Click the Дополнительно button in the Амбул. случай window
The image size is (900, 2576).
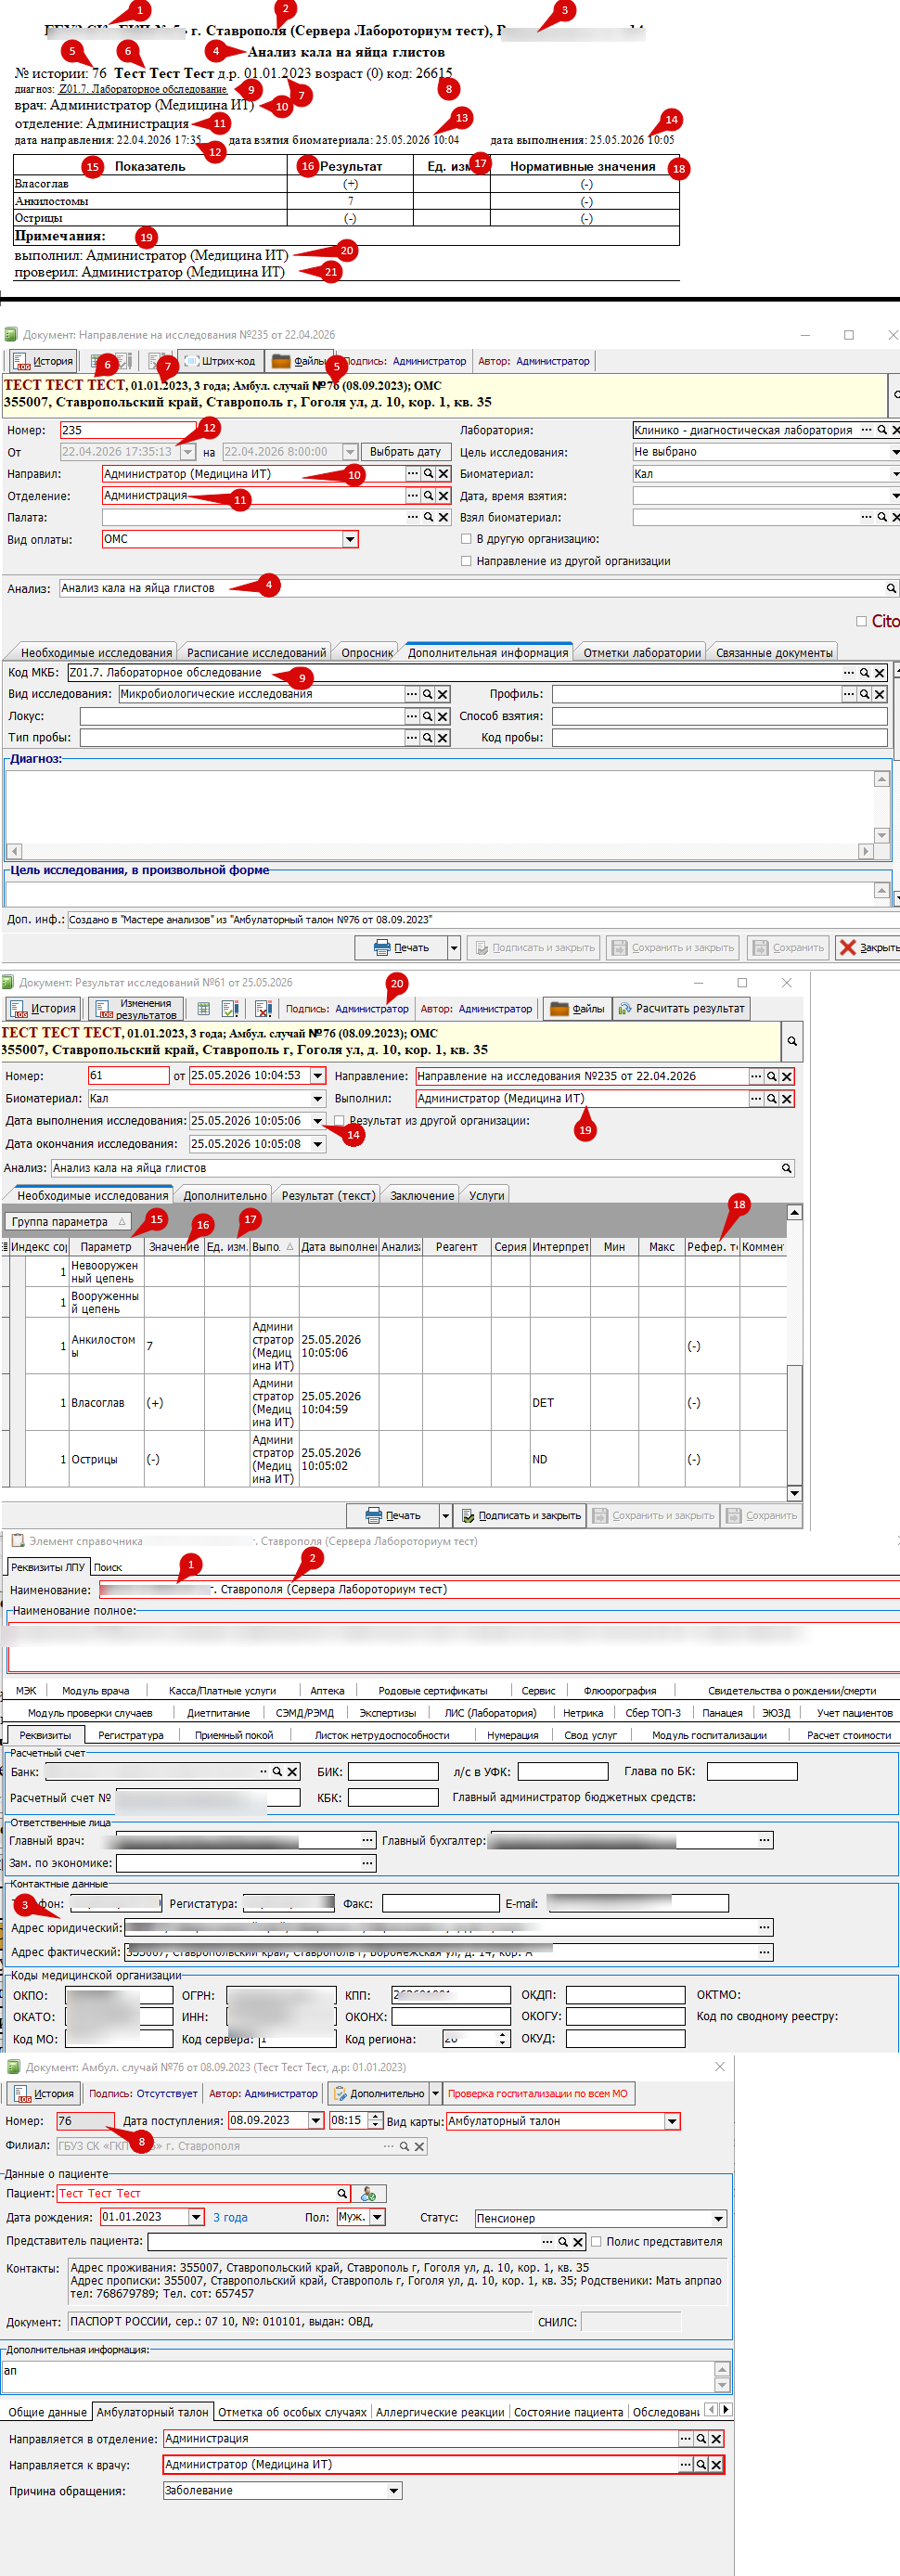(x=378, y=2093)
